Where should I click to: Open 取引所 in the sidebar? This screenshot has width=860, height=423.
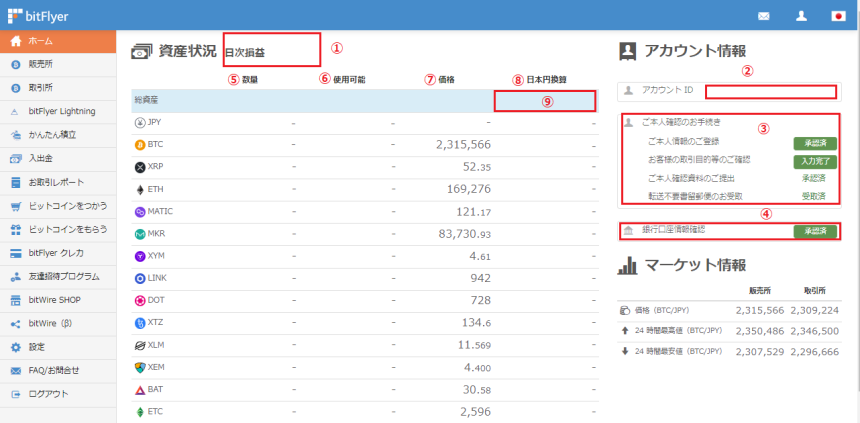[x=58, y=88]
